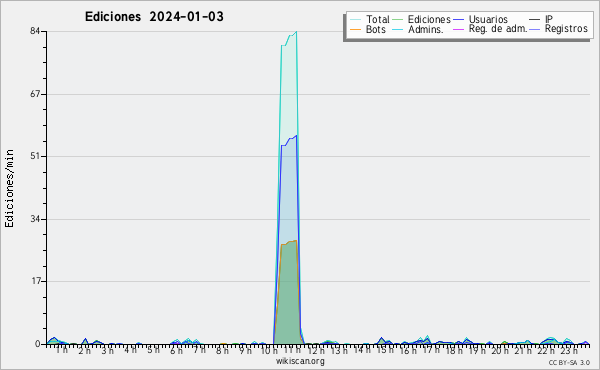Click the y-axis value 17
The image size is (600, 370).
pos(35,281)
